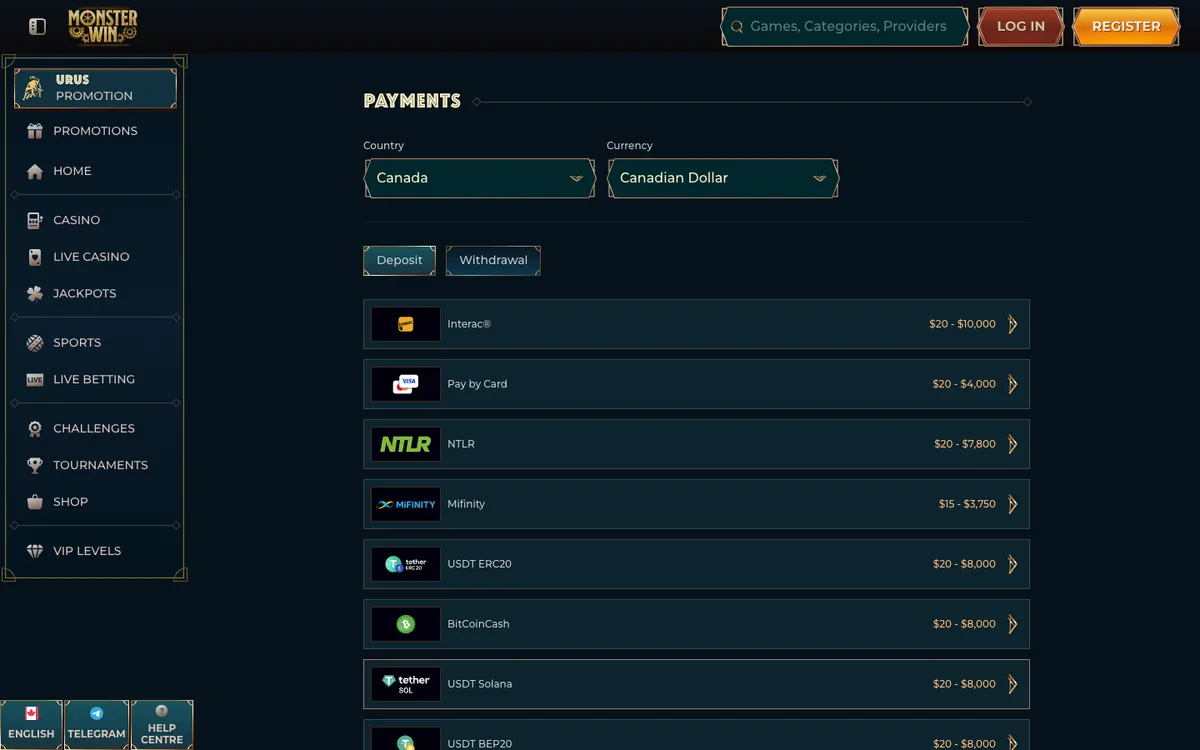Image resolution: width=1200 pixels, height=750 pixels.
Task: Open the Telegram button label
Action: tap(97, 734)
